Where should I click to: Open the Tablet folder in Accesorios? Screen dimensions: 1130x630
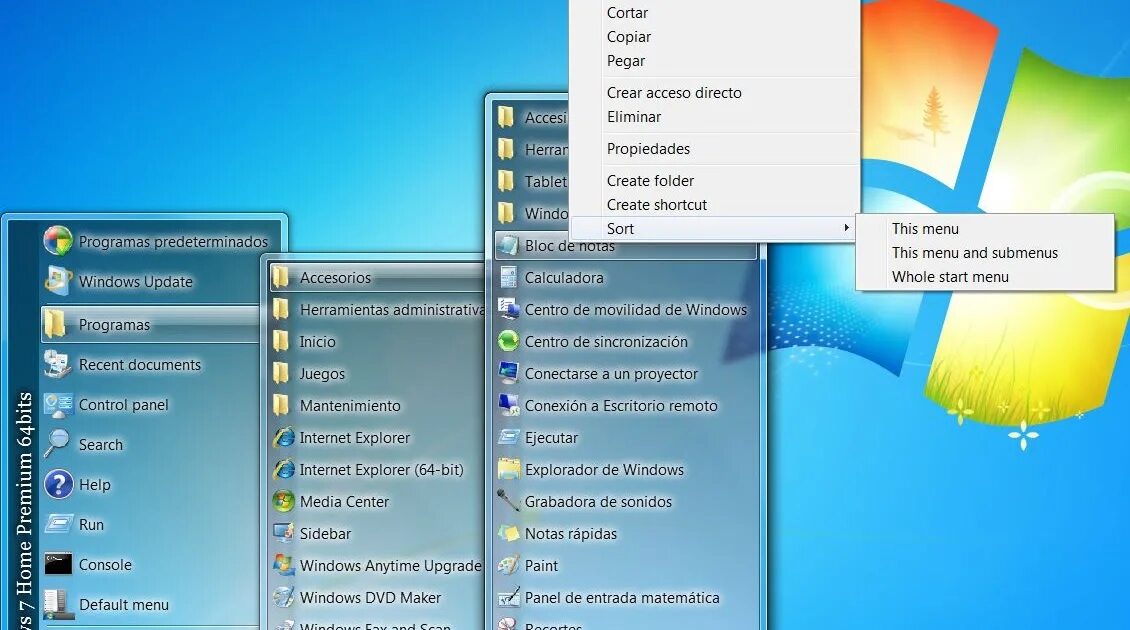coord(533,181)
